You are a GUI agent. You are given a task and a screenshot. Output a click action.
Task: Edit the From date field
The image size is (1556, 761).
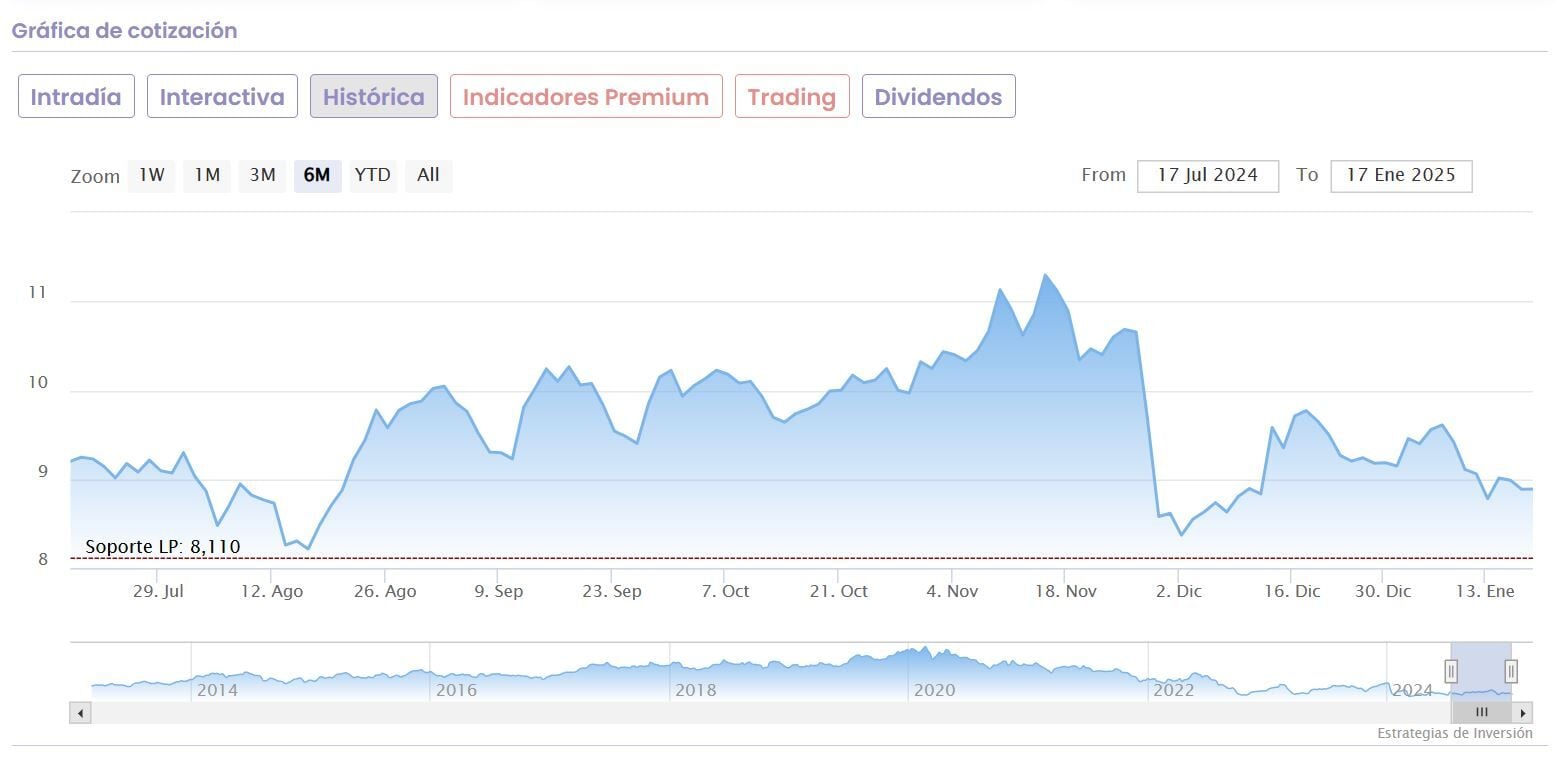point(1207,176)
